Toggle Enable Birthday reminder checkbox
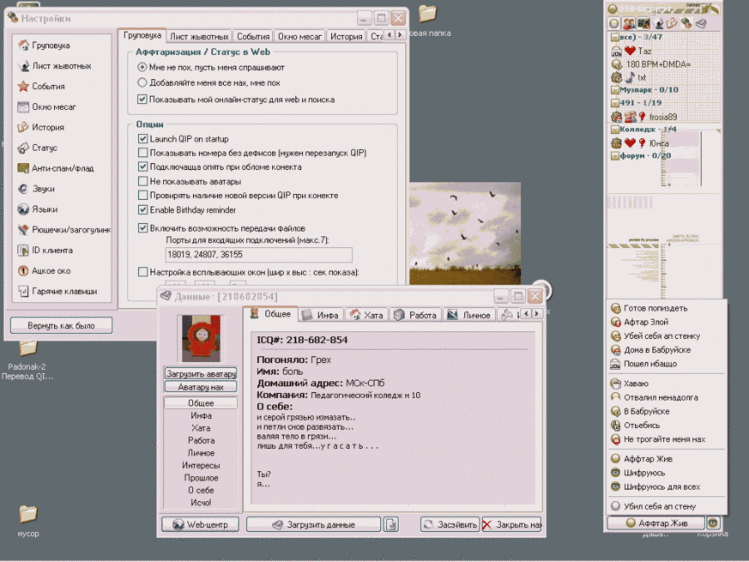 click(x=142, y=210)
